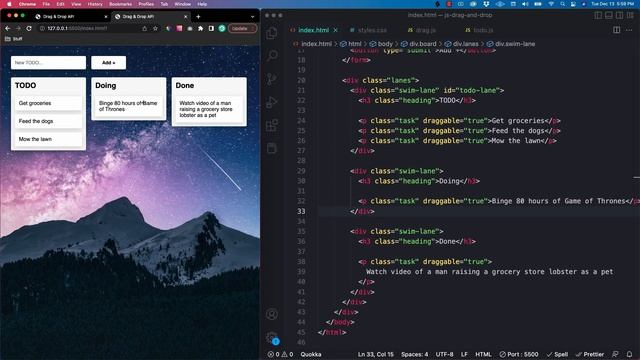
Task: Expand body breadcrumb in VS Code
Action: click(x=381, y=44)
